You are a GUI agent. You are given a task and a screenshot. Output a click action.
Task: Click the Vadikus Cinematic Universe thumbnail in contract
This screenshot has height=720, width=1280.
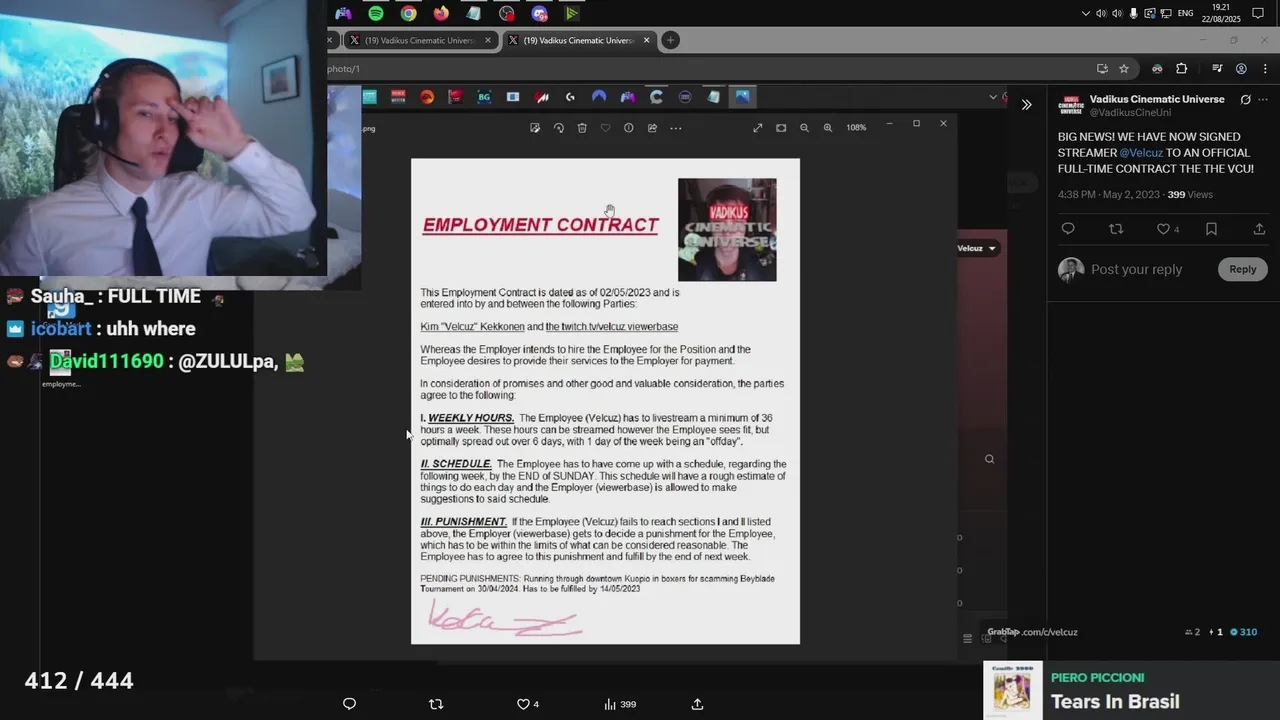(x=727, y=230)
